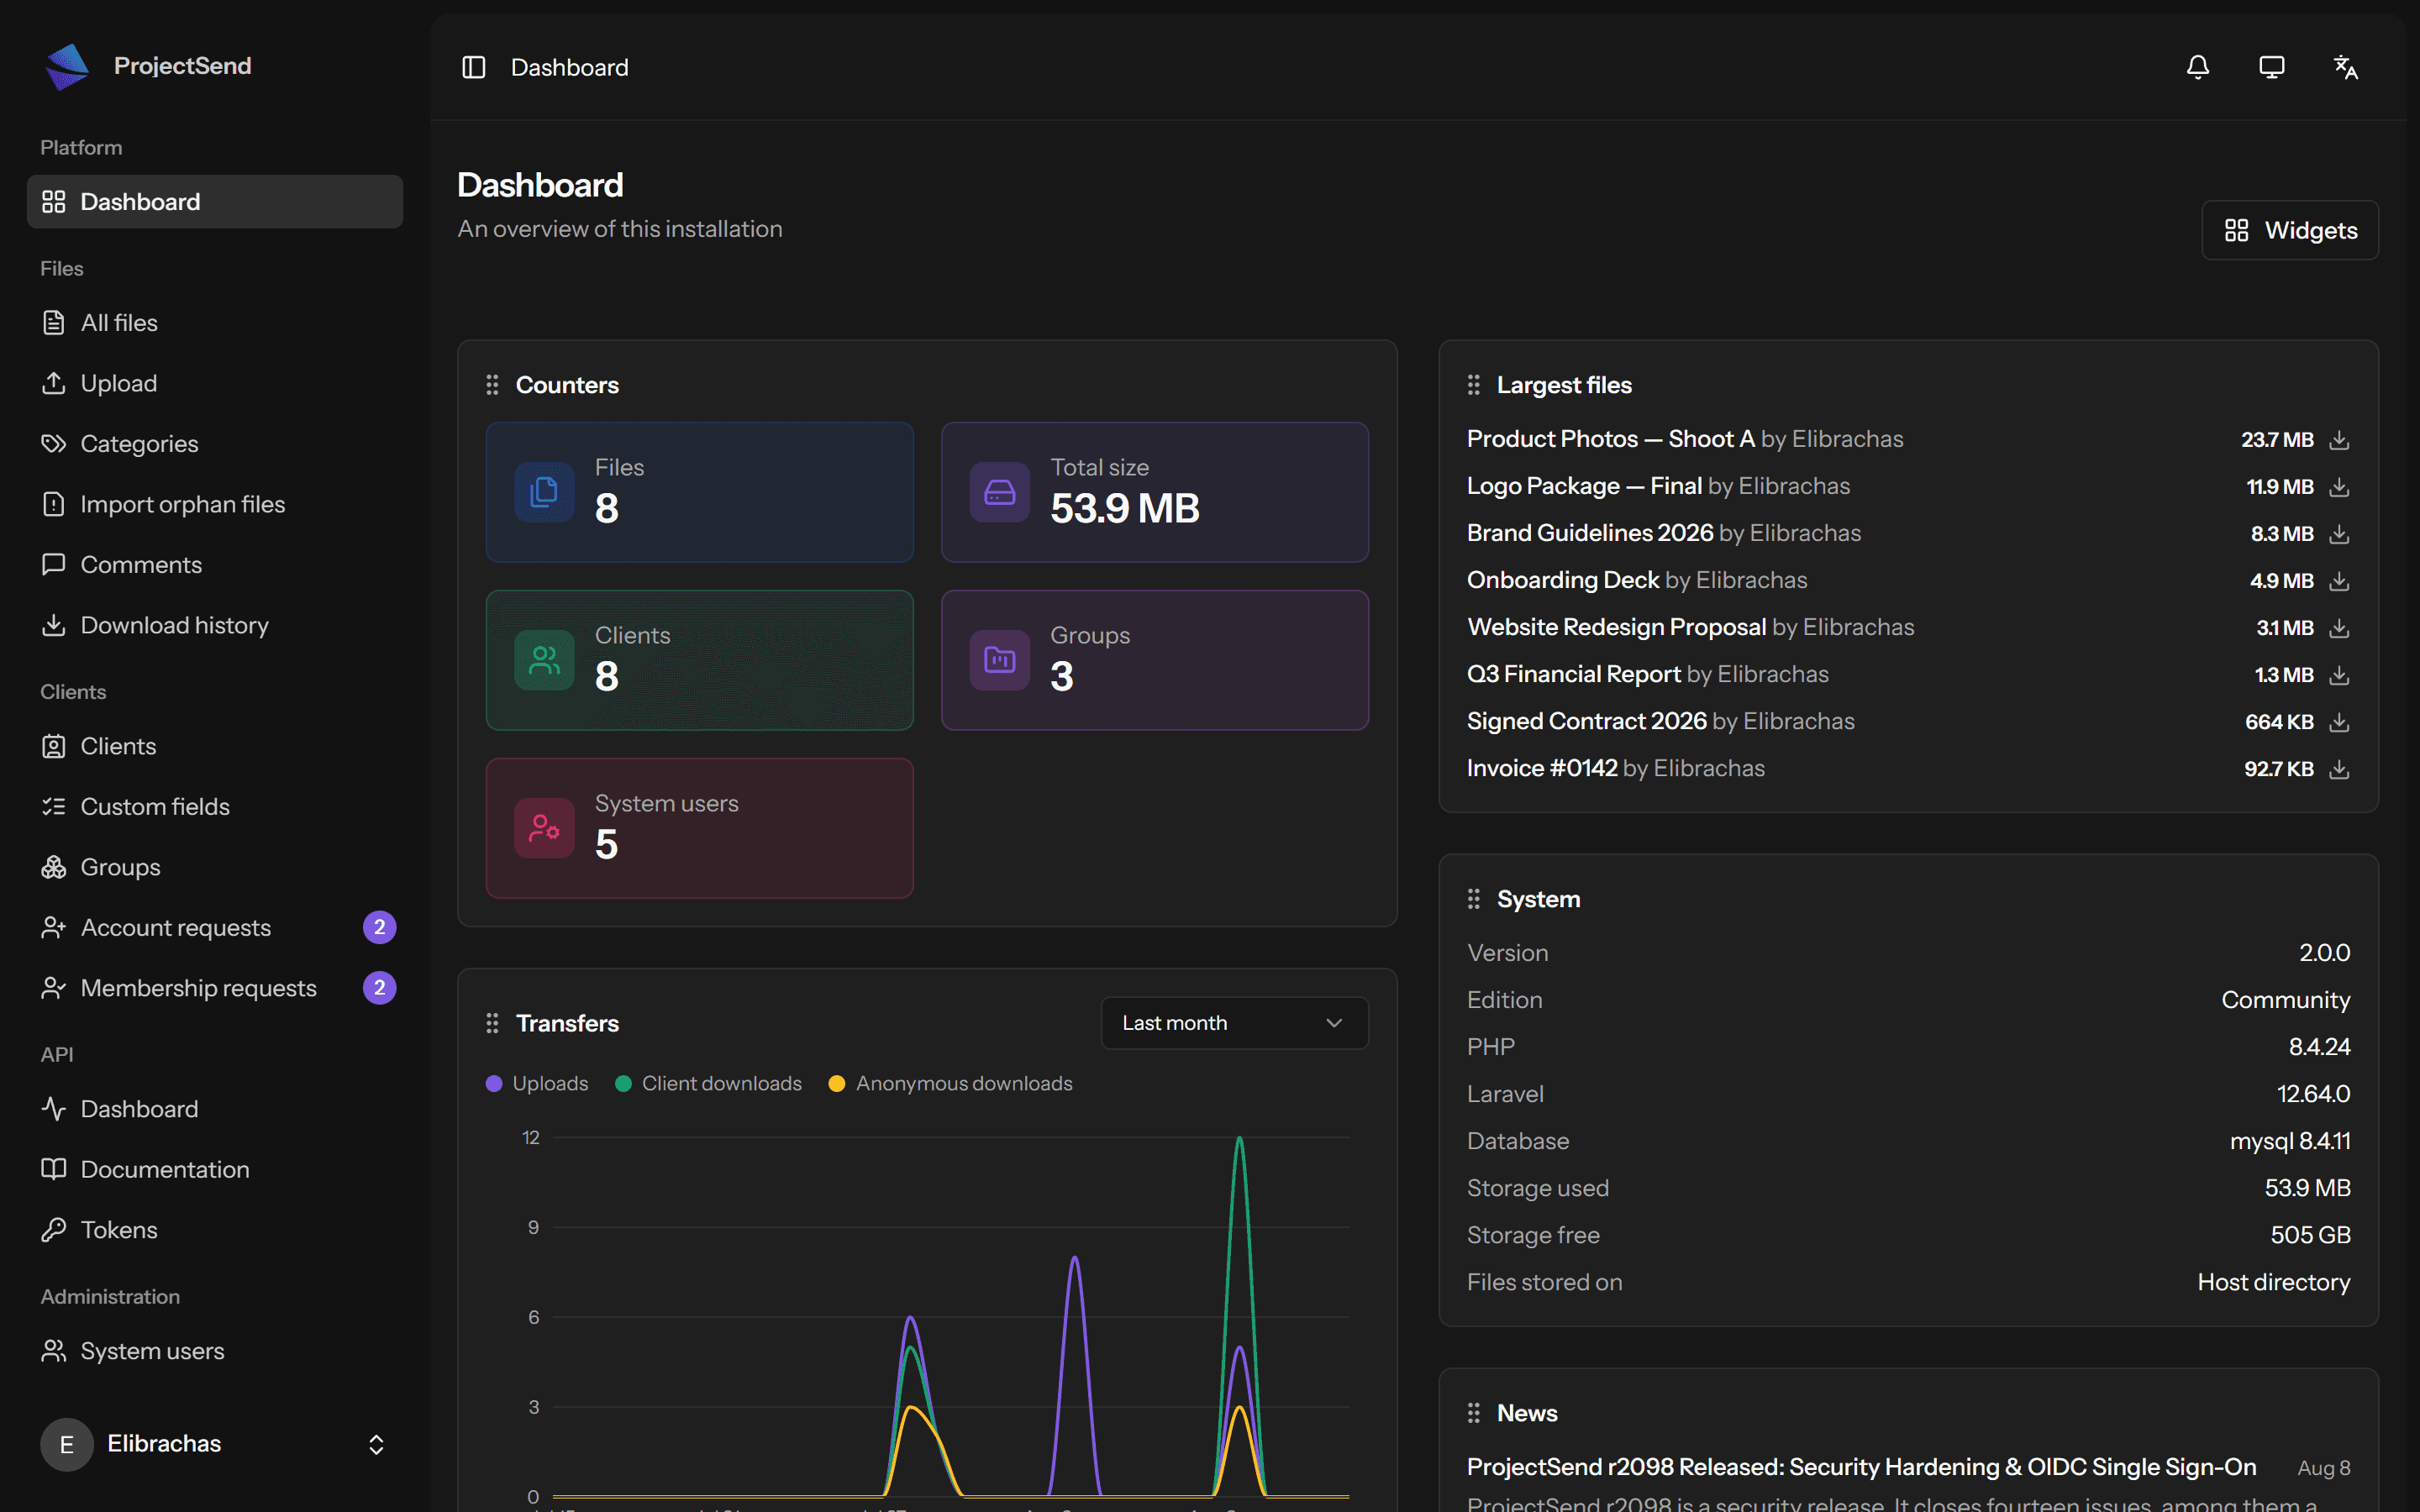
Task: Grab the System widget drag handle
Action: coord(1473,899)
